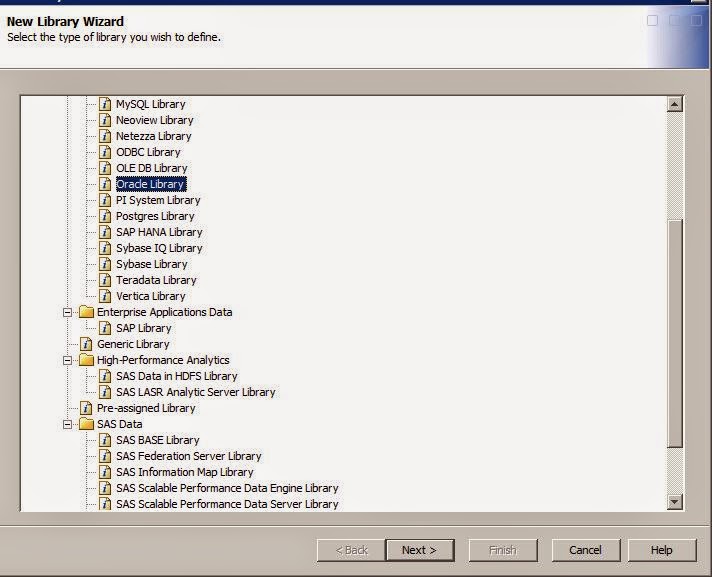Click the SAS Information Map Library icon
Image resolution: width=712 pixels, height=577 pixels.
click(105, 472)
